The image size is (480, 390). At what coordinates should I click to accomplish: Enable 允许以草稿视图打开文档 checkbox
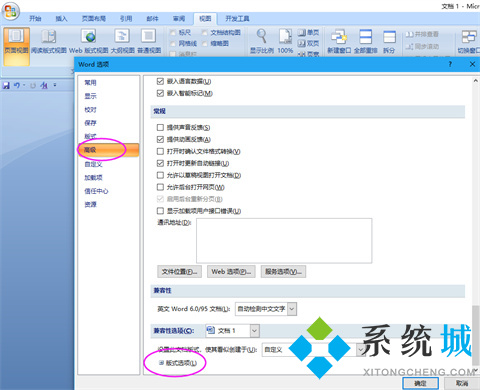tap(160, 175)
